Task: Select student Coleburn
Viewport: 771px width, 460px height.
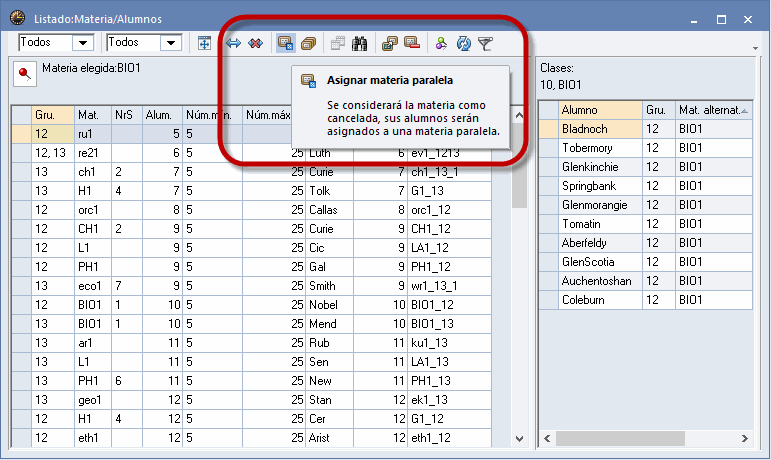Action: [600, 300]
